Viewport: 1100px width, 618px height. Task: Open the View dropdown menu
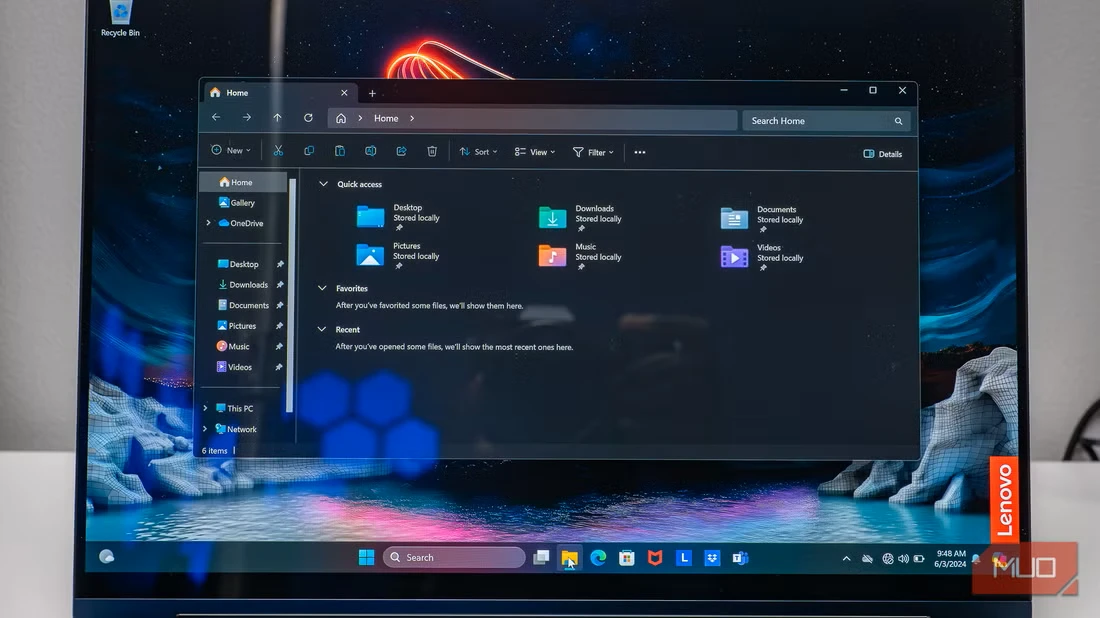(535, 152)
